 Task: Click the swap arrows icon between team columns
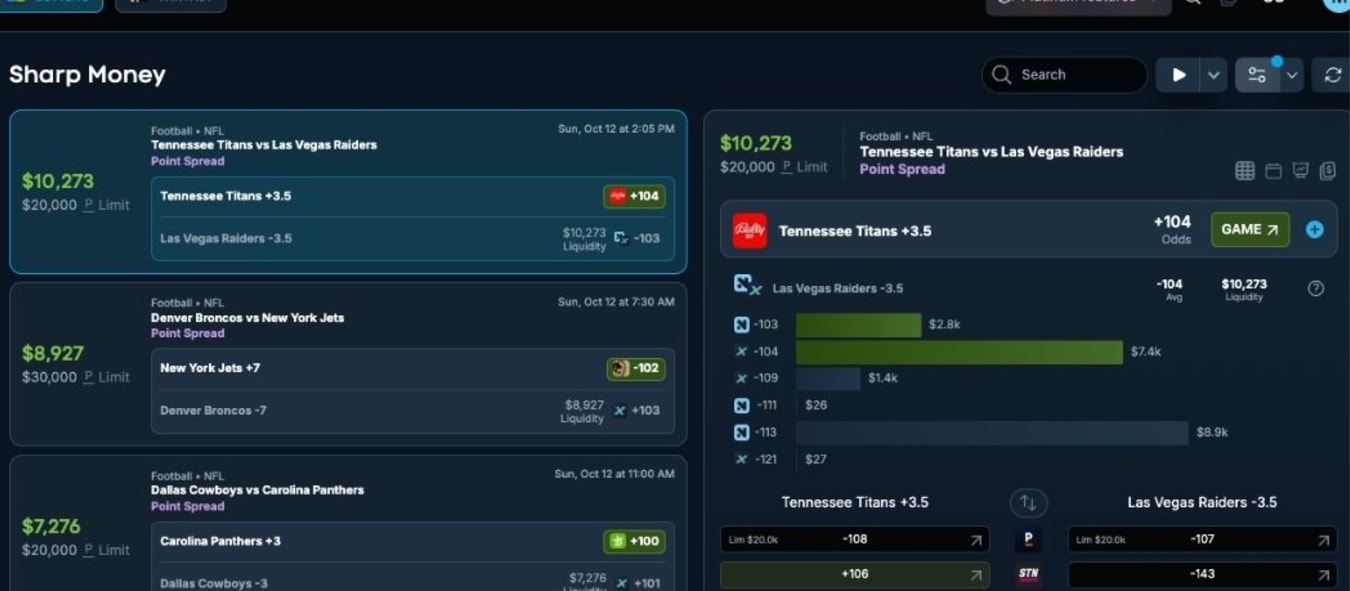[1028, 503]
